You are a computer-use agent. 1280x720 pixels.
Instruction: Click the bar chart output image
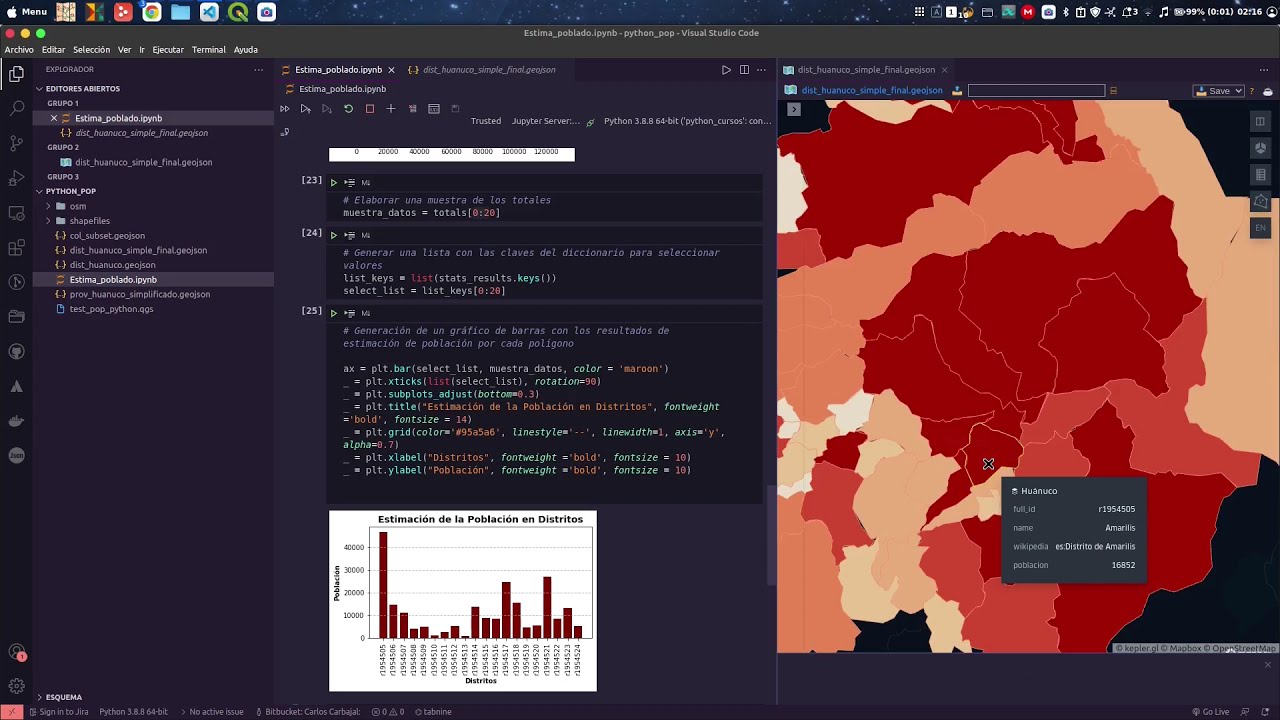pos(463,601)
